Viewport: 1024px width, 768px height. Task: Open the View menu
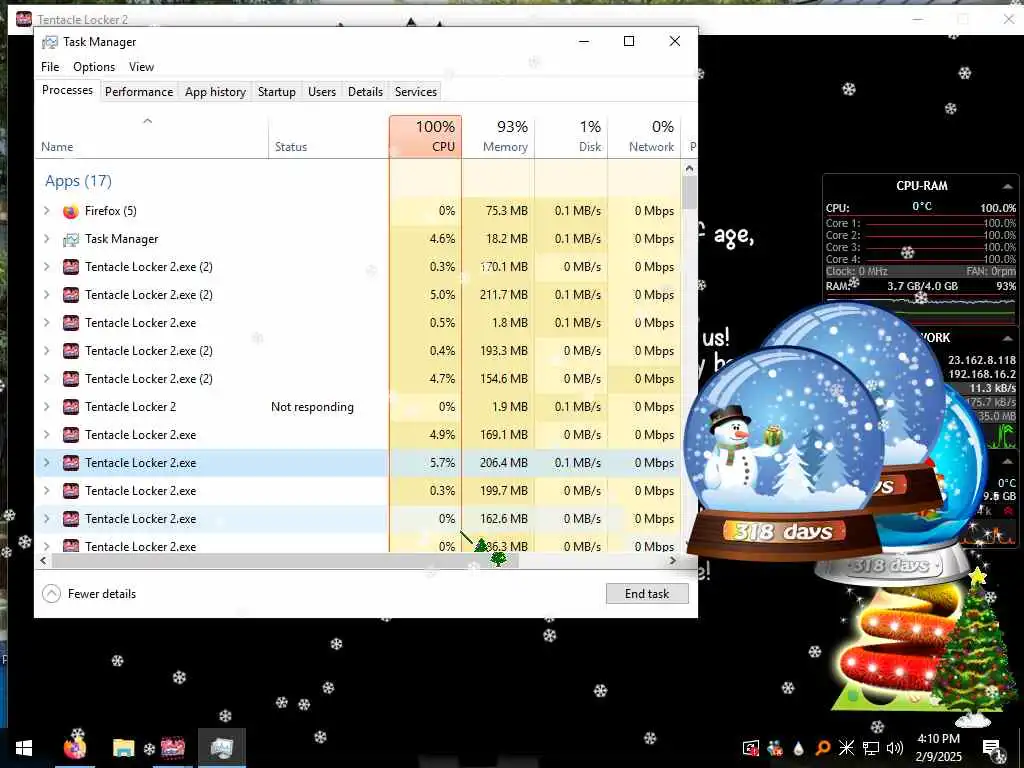[141, 67]
